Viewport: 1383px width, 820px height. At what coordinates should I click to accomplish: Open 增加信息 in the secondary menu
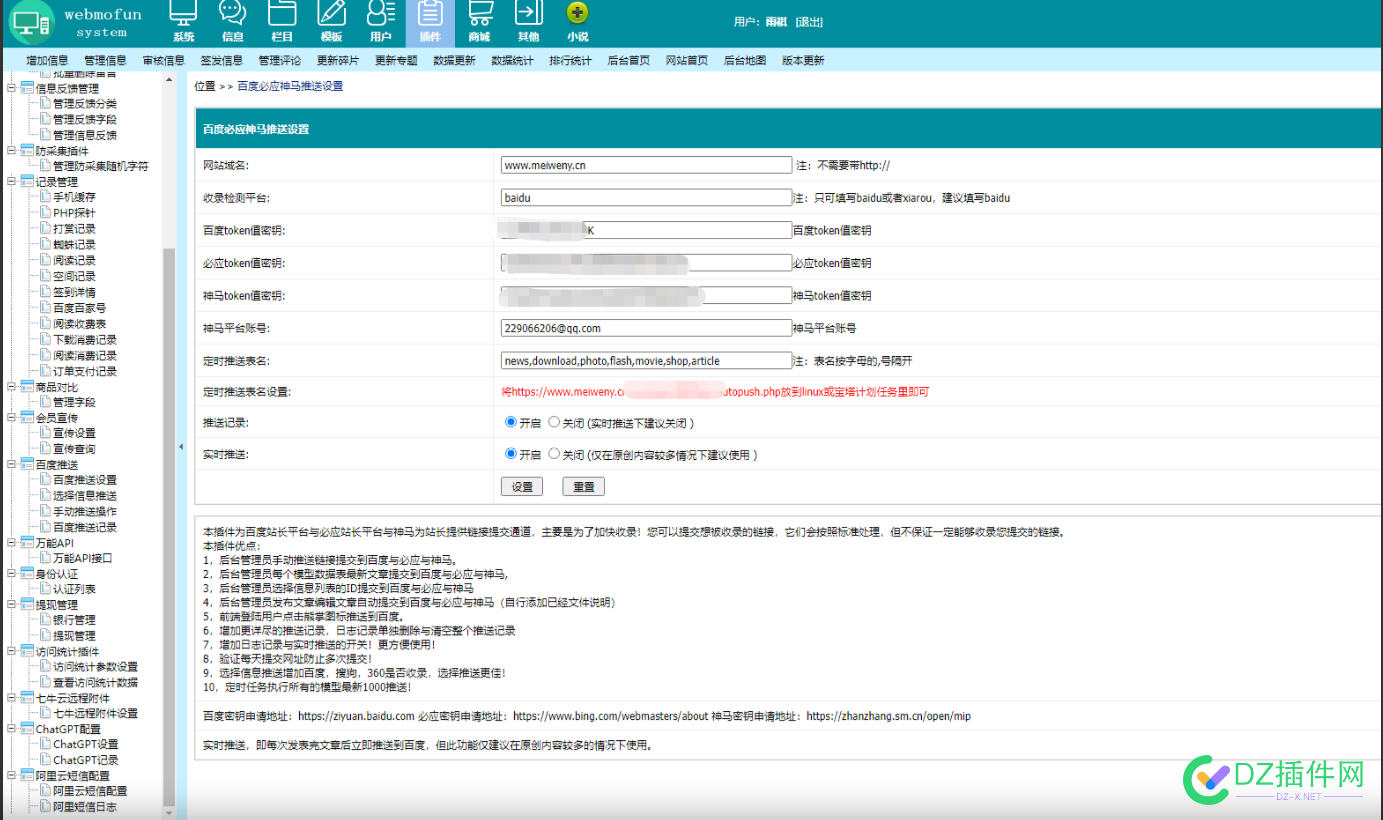(x=47, y=61)
